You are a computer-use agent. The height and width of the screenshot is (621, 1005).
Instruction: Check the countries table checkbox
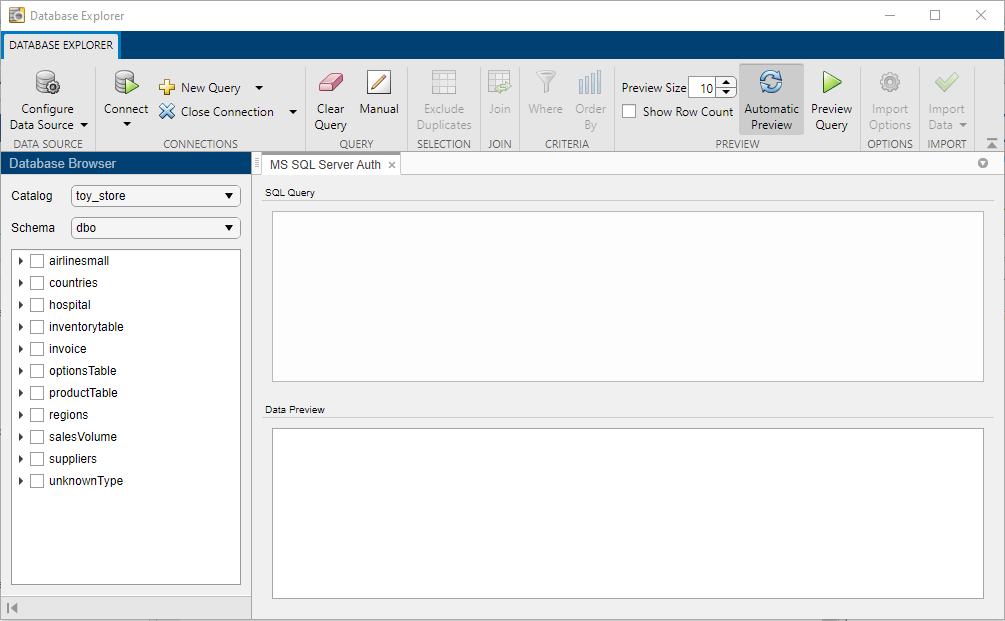tap(37, 282)
